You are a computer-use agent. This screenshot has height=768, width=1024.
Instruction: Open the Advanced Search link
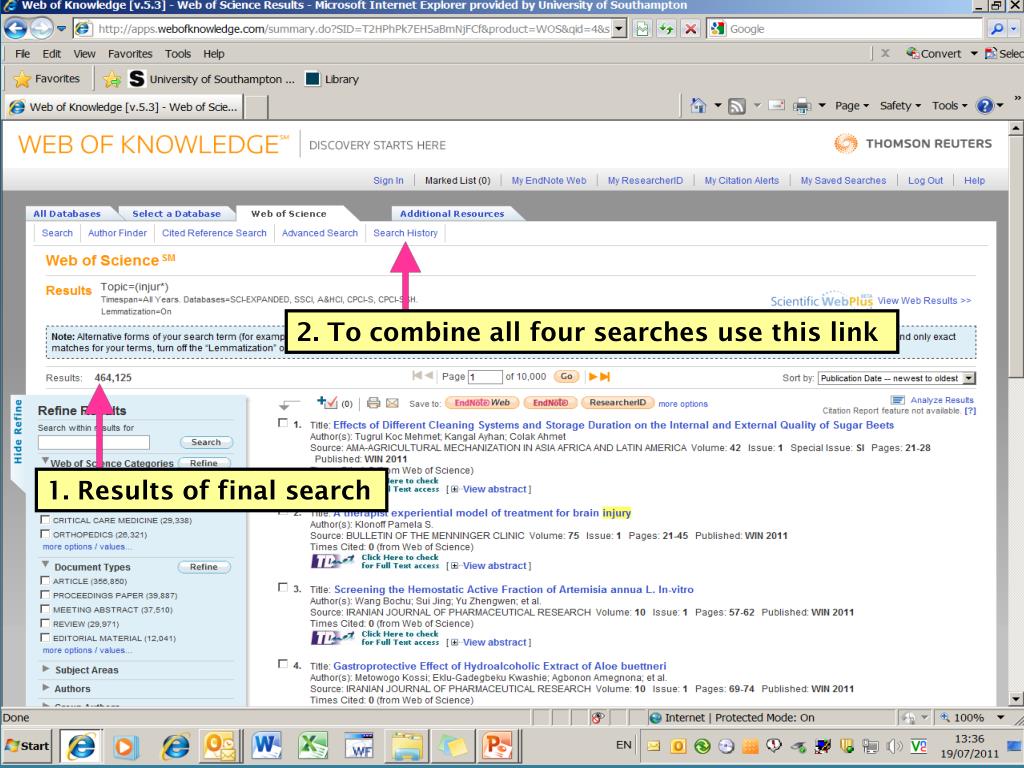tap(320, 233)
